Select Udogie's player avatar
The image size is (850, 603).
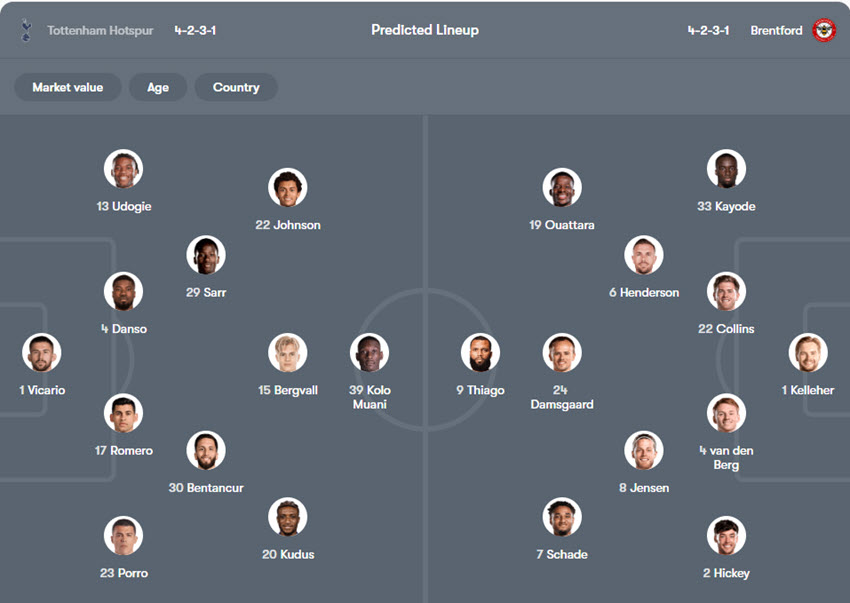(124, 169)
